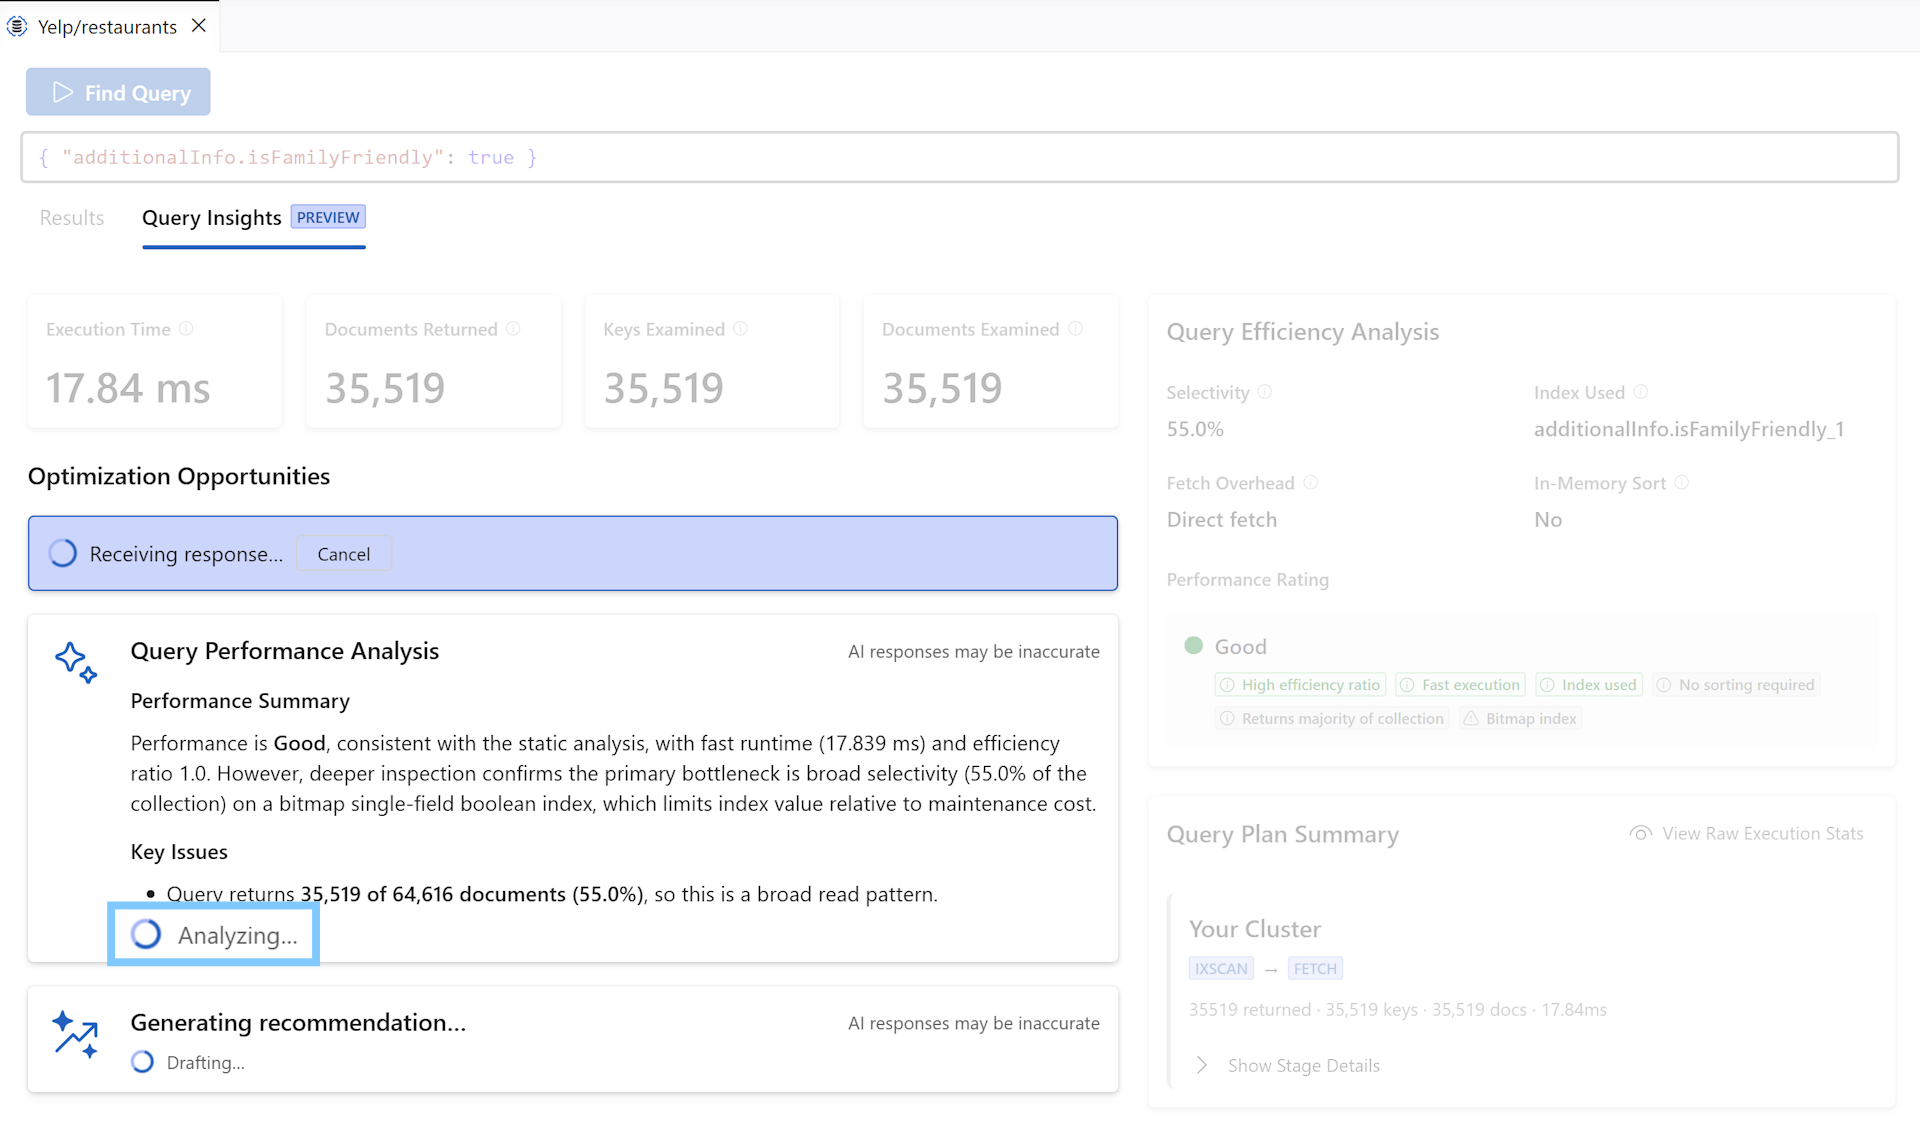The height and width of the screenshot is (1128, 1920).
Task: Click the In-Memory Sort value No
Action: tap(1548, 520)
